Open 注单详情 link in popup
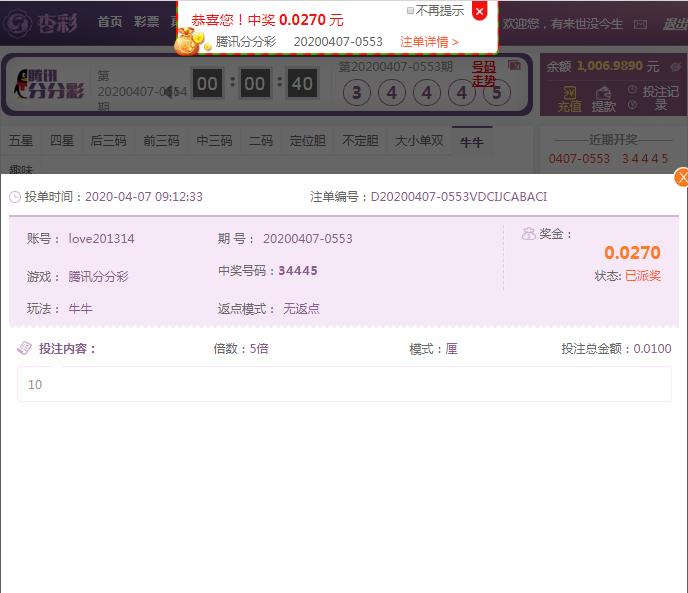Viewport: 688px width, 593px height. 429,42
